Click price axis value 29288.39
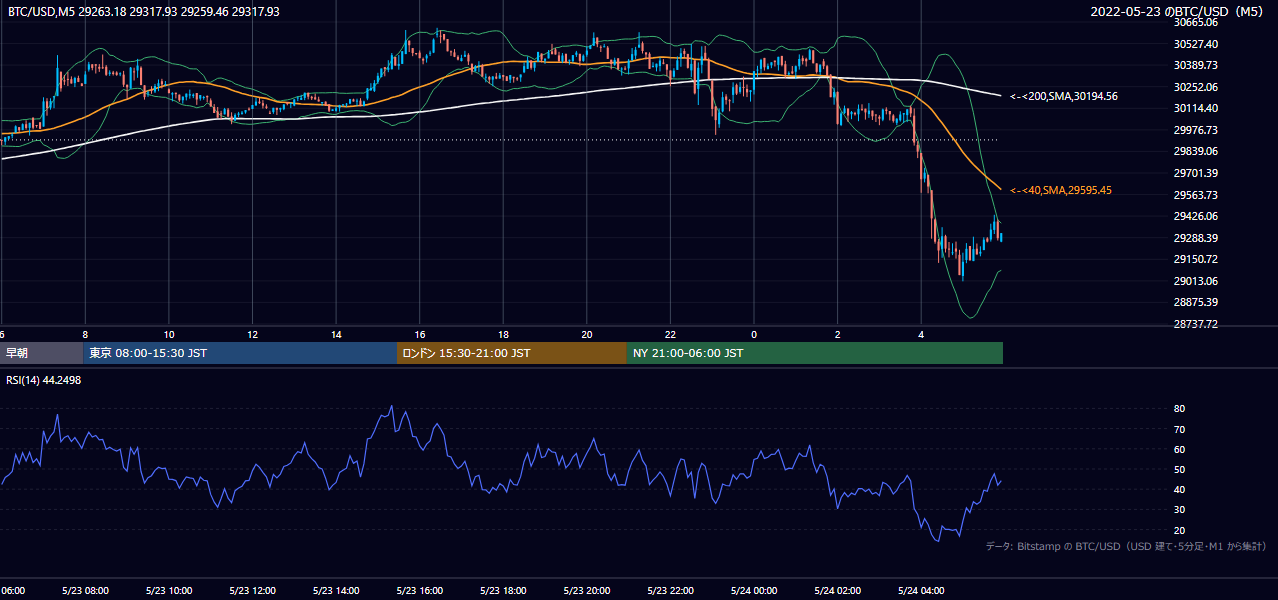The width and height of the screenshot is (1278, 600). 1196,238
